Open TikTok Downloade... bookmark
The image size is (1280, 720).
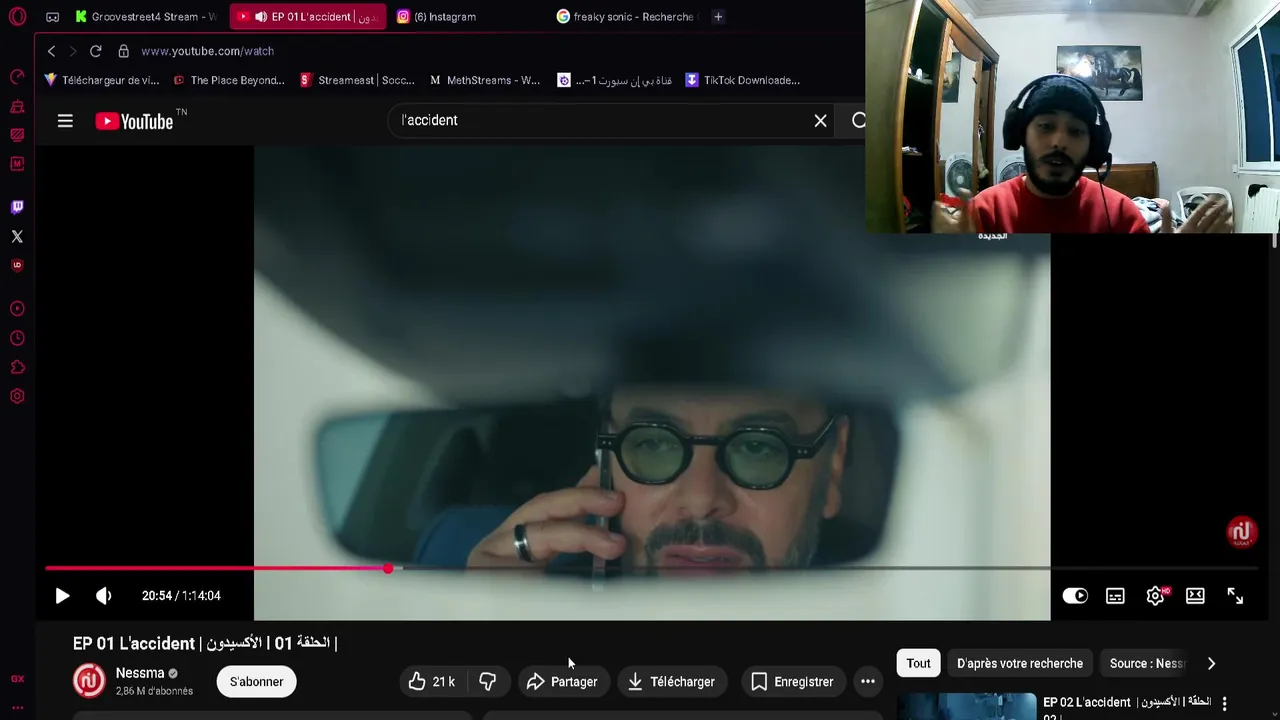click(x=743, y=80)
